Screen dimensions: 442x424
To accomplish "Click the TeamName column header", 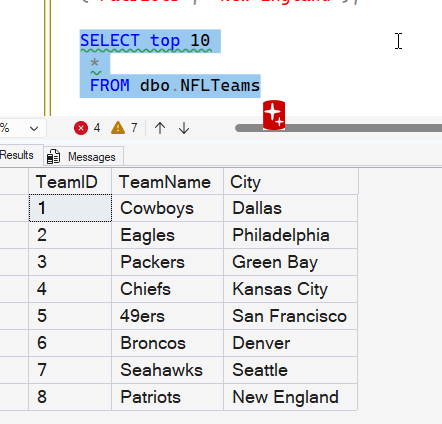I will (167, 182).
